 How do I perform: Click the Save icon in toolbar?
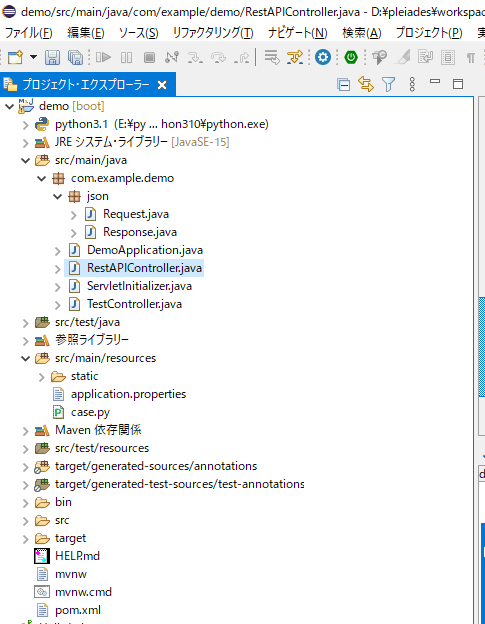click(52, 58)
